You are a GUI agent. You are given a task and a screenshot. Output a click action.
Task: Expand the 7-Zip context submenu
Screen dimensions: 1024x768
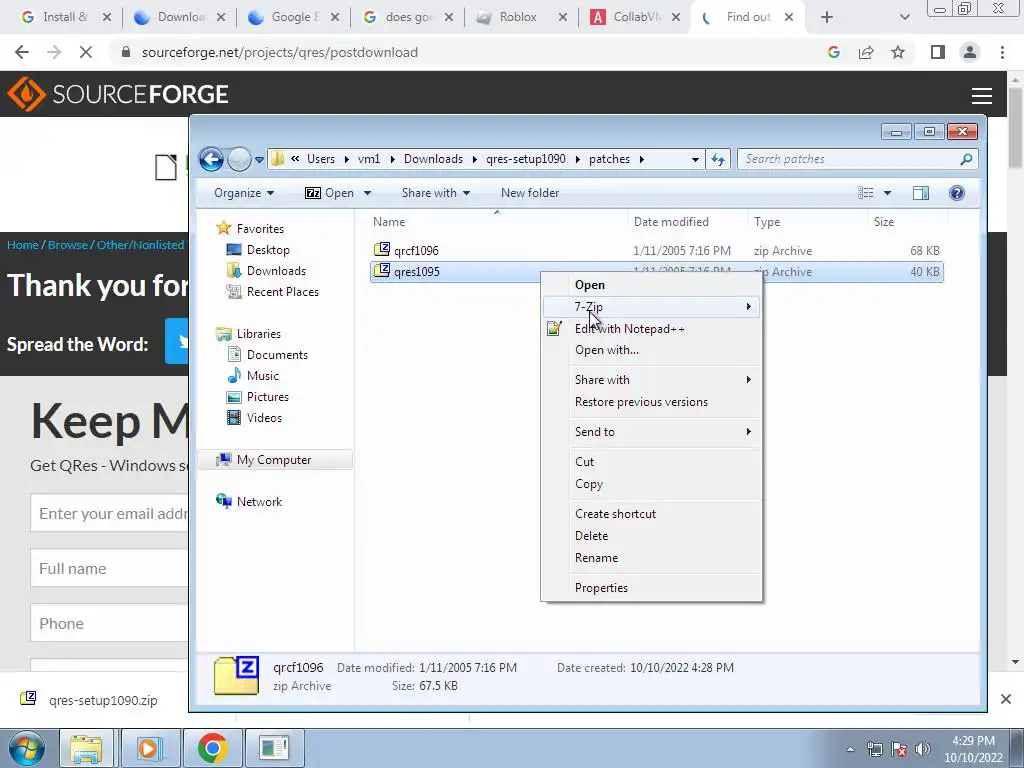click(x=651, y=306)
